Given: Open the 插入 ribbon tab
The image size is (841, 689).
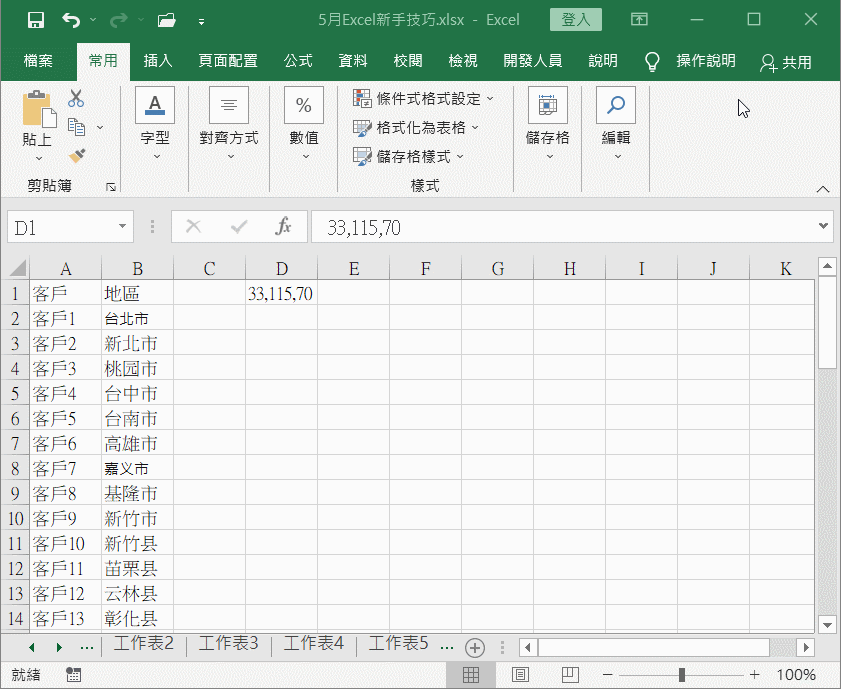Looking at the screenshot, I should [158, 61].
